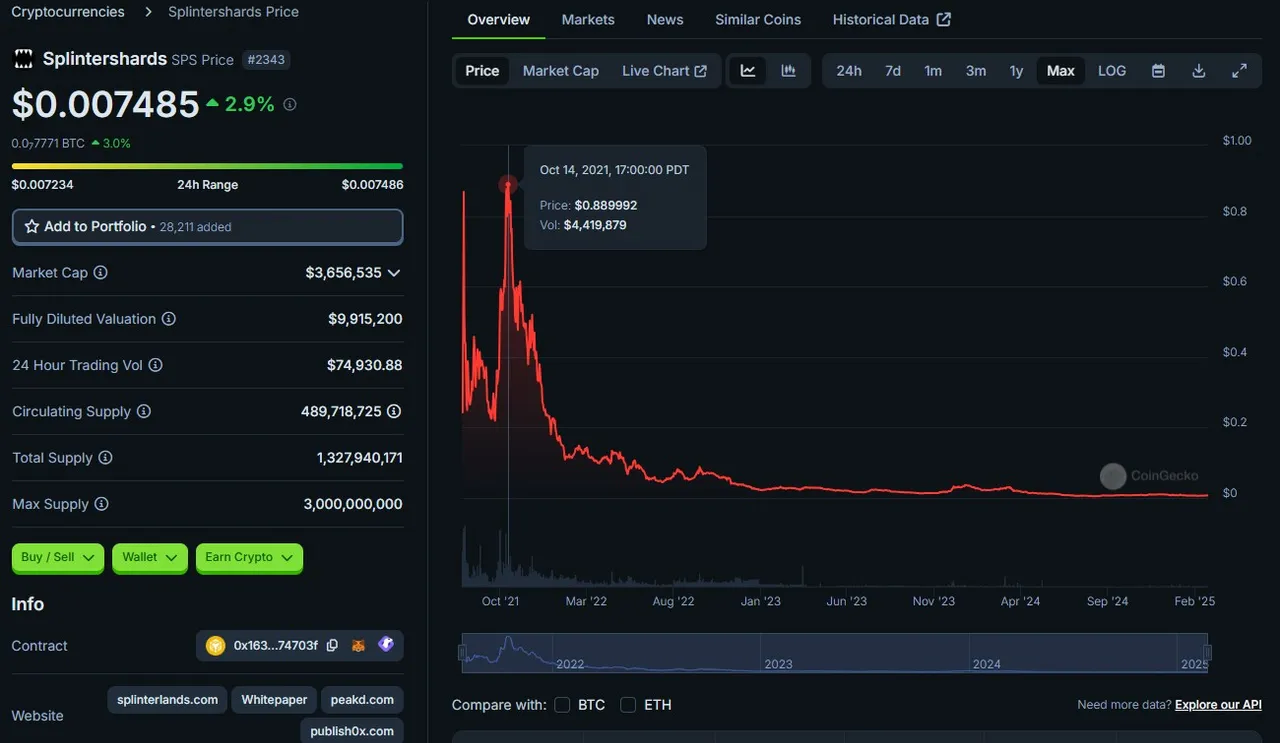Open the Markets tab

click(588, 20)
